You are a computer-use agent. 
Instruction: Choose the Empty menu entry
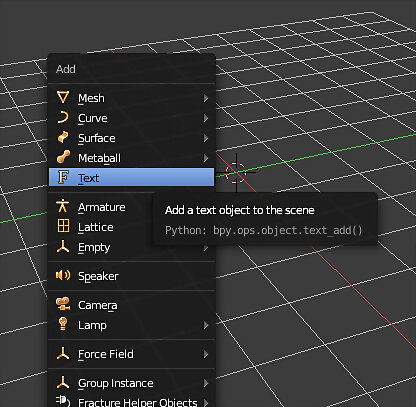[x=131, y=247]
